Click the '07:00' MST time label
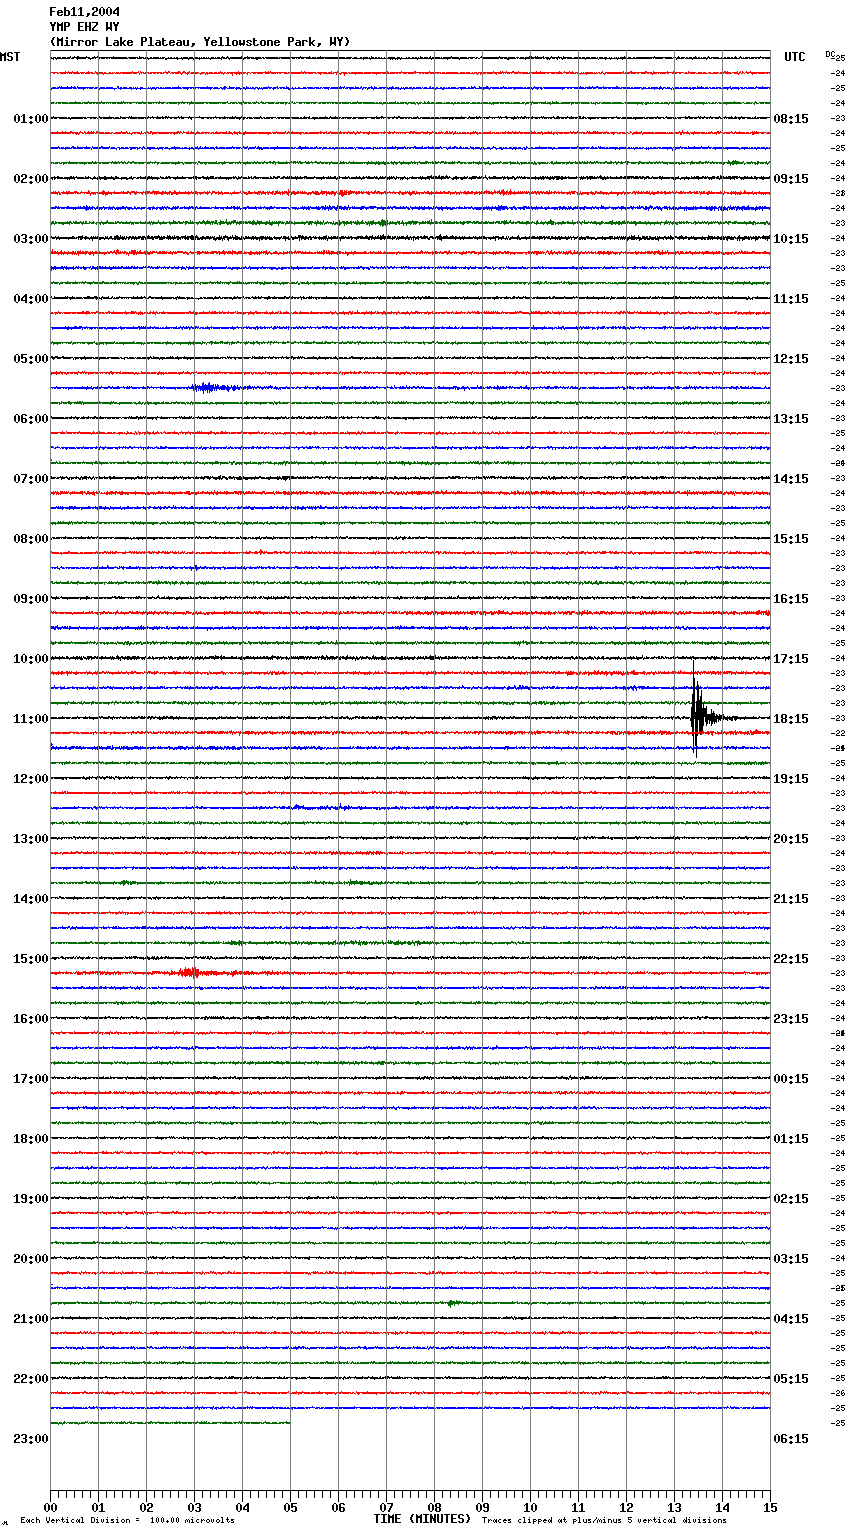850x1534 pixels. 31,479
